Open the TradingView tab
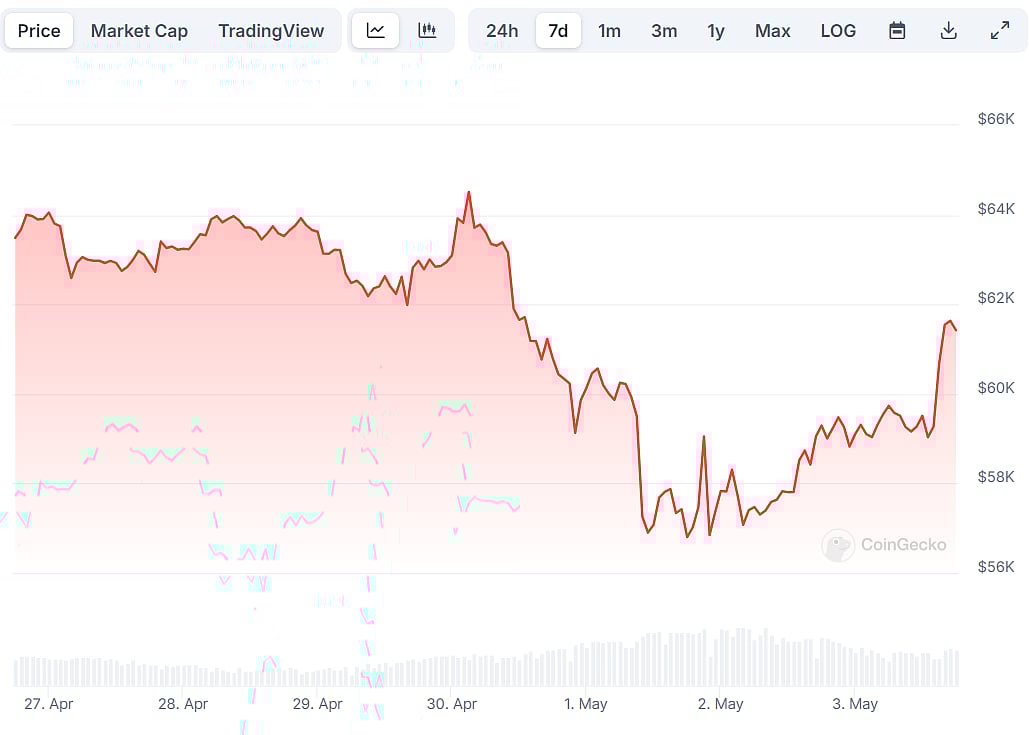 point(271,31)
